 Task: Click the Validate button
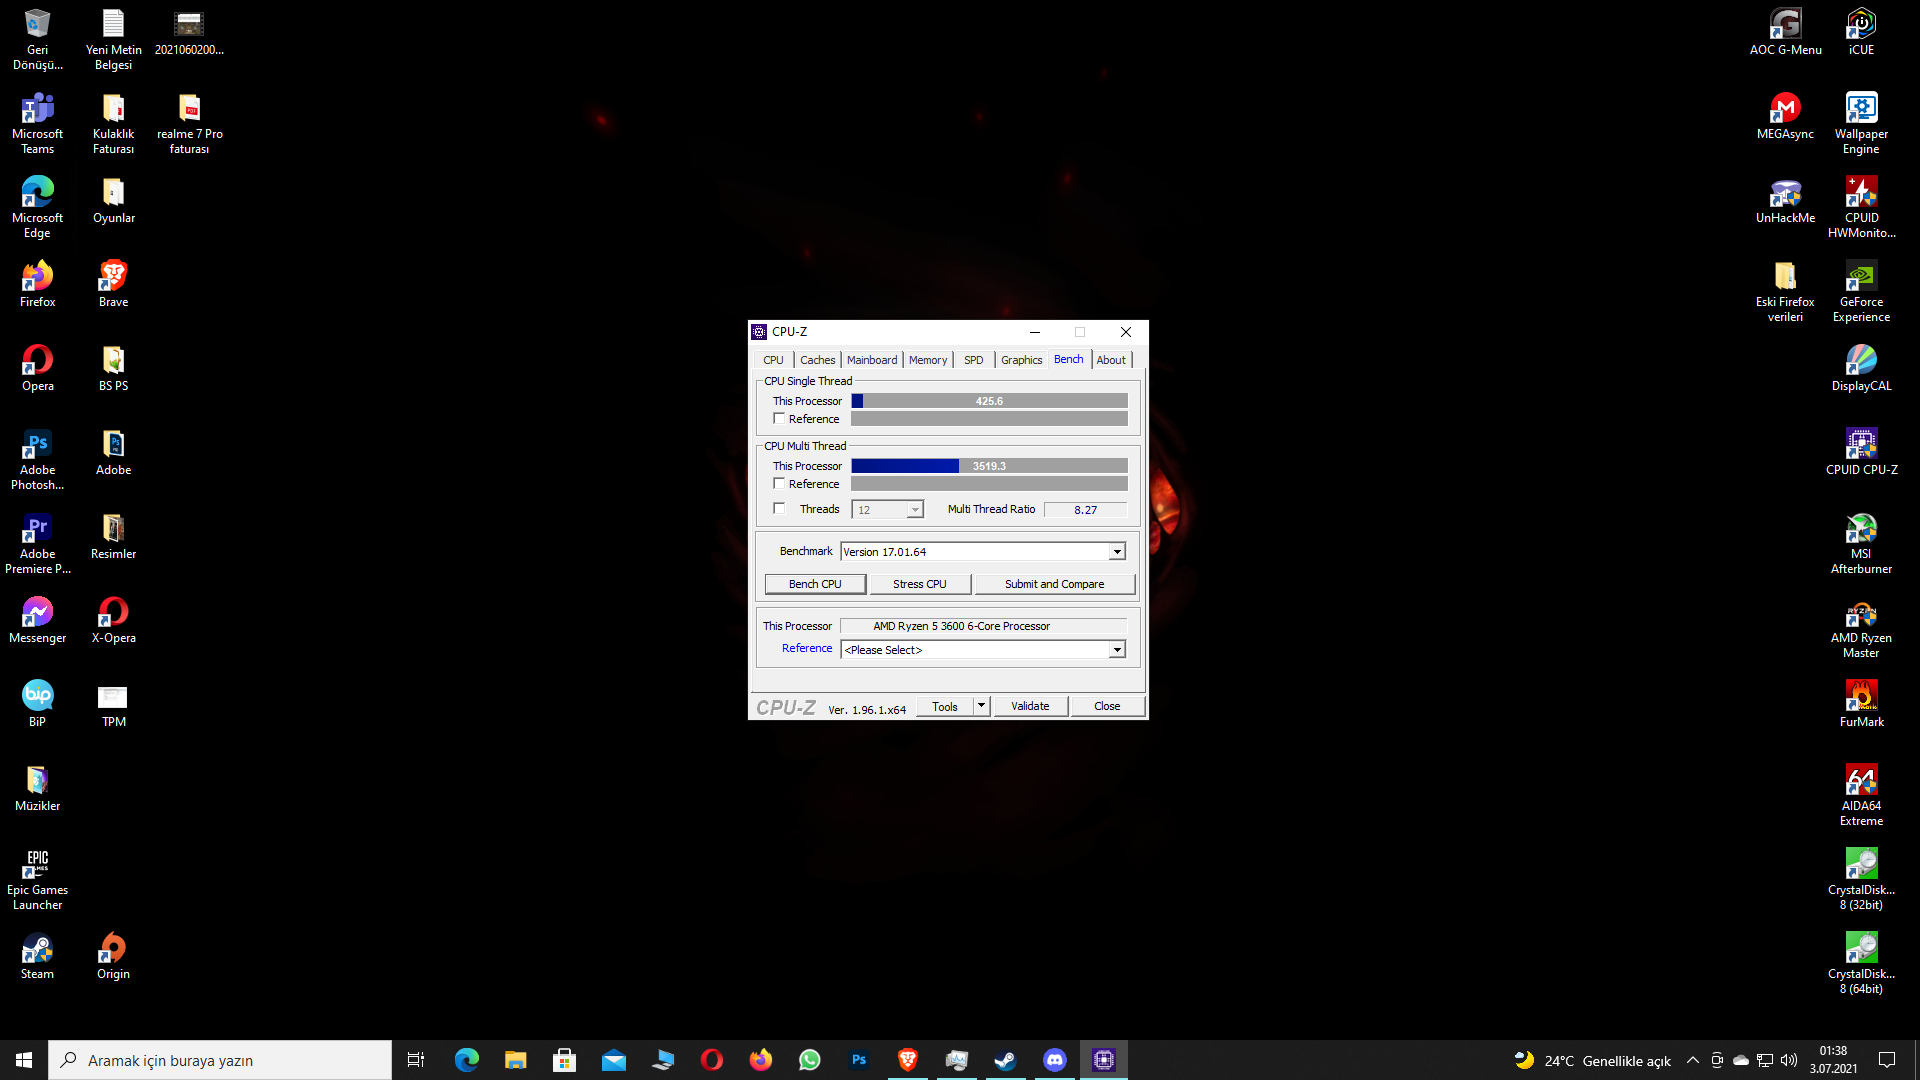(1030, 706)
